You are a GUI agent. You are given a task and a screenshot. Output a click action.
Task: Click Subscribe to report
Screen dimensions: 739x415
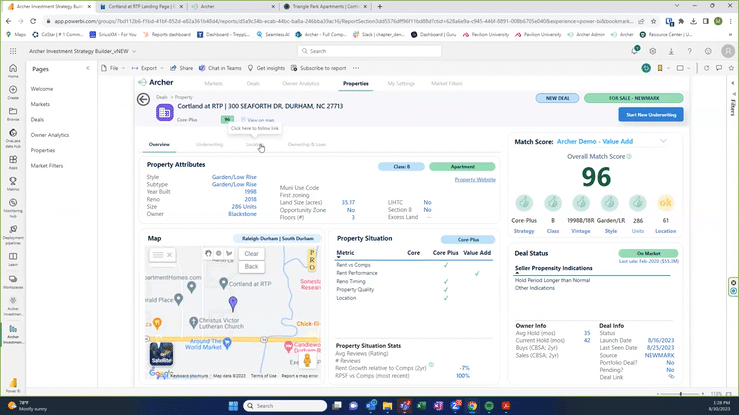pyautogui.click(x=319, y=68)
